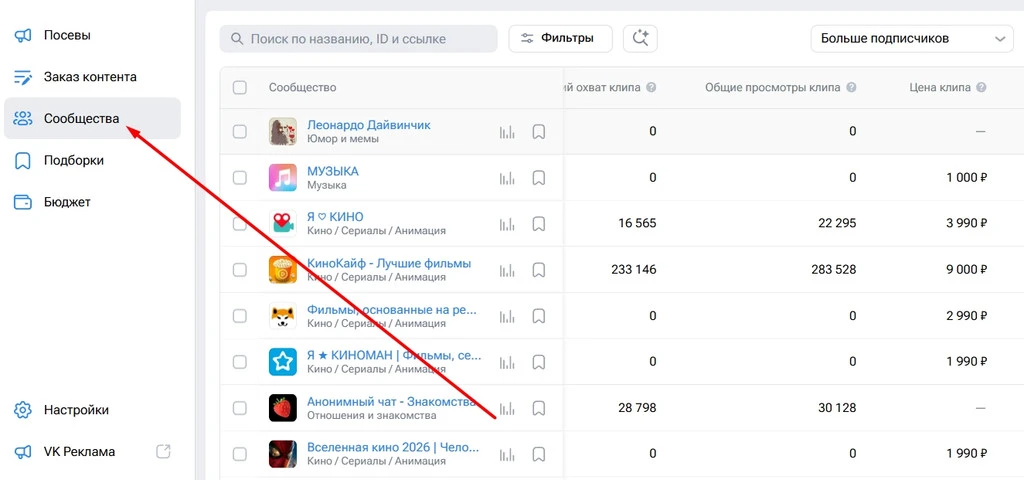Open statistics icon for Вселенная кино 2026

(507, 454)
